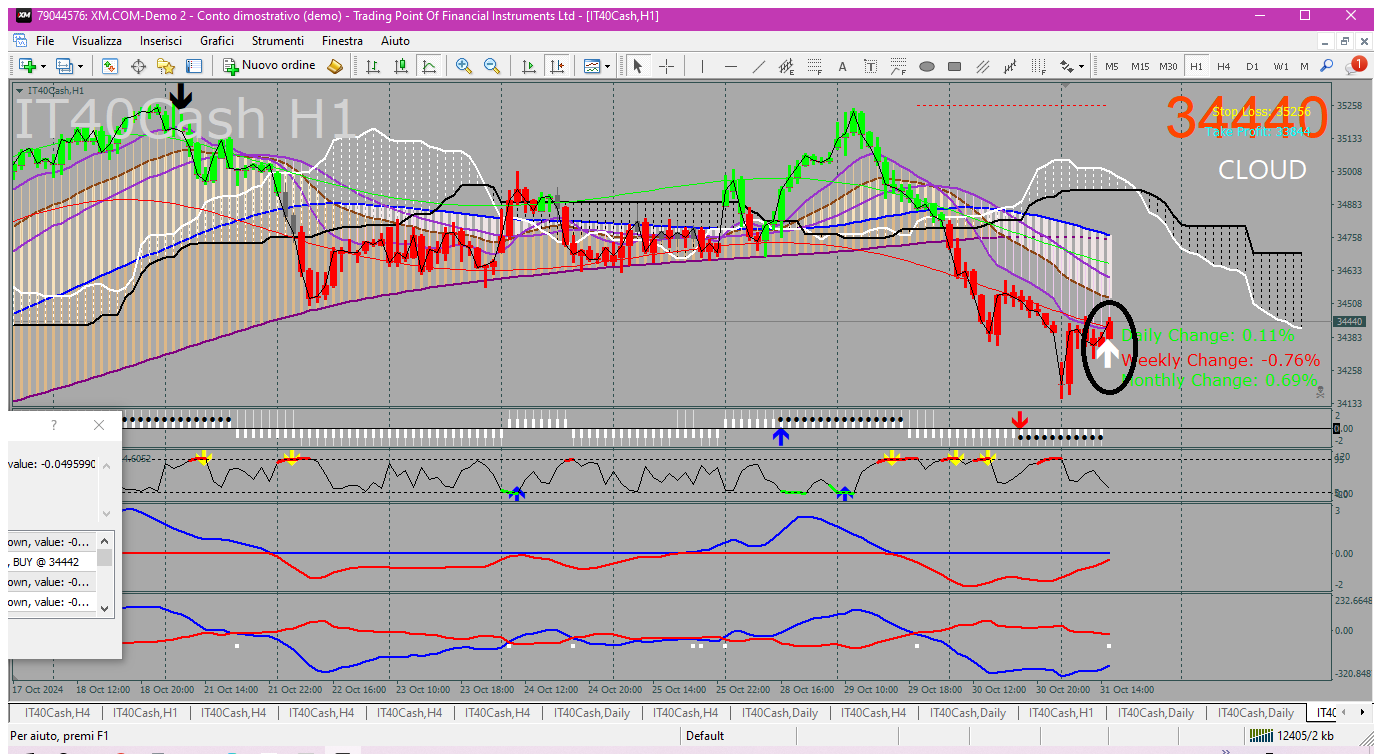The width and height of the screenshot is (1382, 754).
Task: Select the parallel lines channel tool
Action: tap(983, 66)
